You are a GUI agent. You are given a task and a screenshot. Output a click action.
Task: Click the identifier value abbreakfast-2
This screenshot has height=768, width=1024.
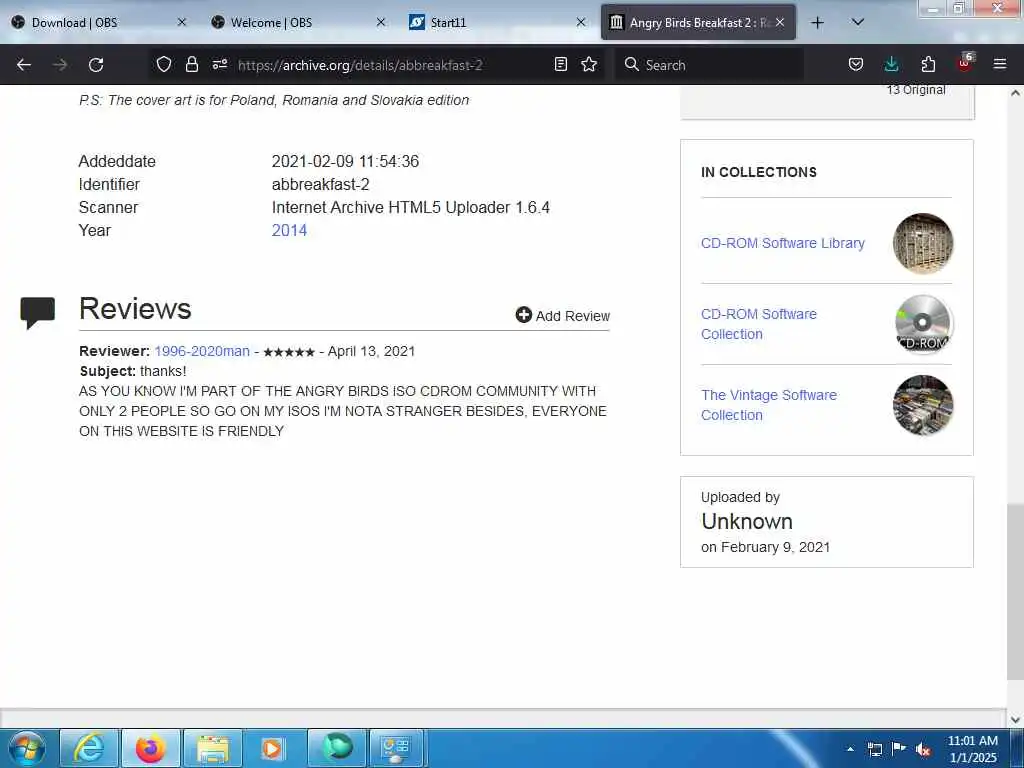(x=320, y=184)
